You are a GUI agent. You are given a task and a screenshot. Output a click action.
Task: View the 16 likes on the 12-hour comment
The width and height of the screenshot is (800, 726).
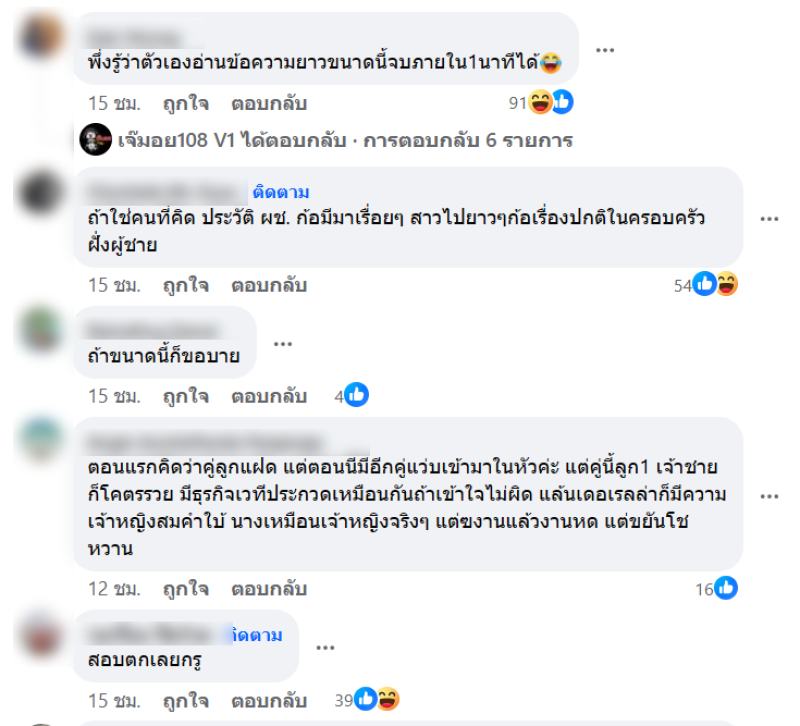pyautogui.click(x=716, y=588)
